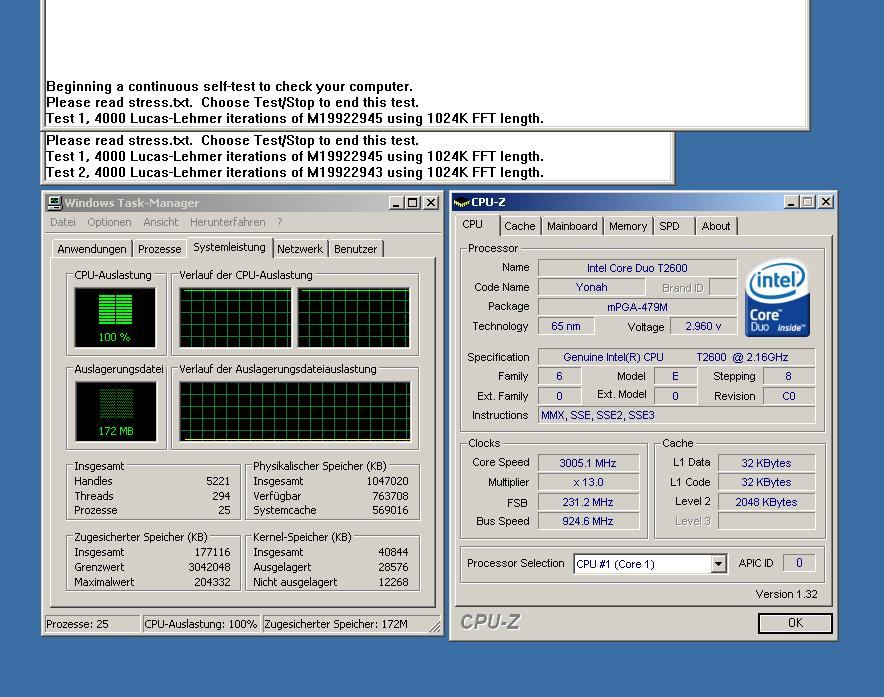Click the Task Manager title bar icon
This screenshot has height=697, width=884.
click(55, 203)
